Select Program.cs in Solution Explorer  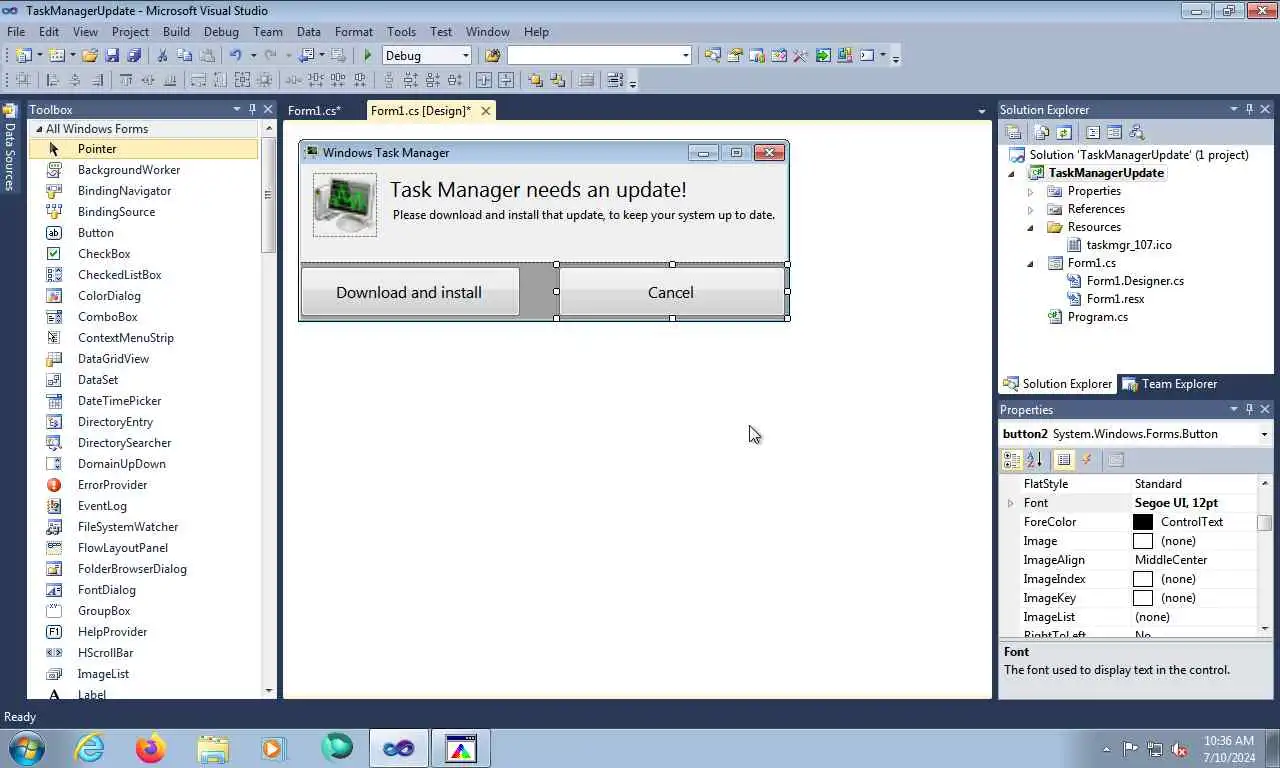point(1097,317)
